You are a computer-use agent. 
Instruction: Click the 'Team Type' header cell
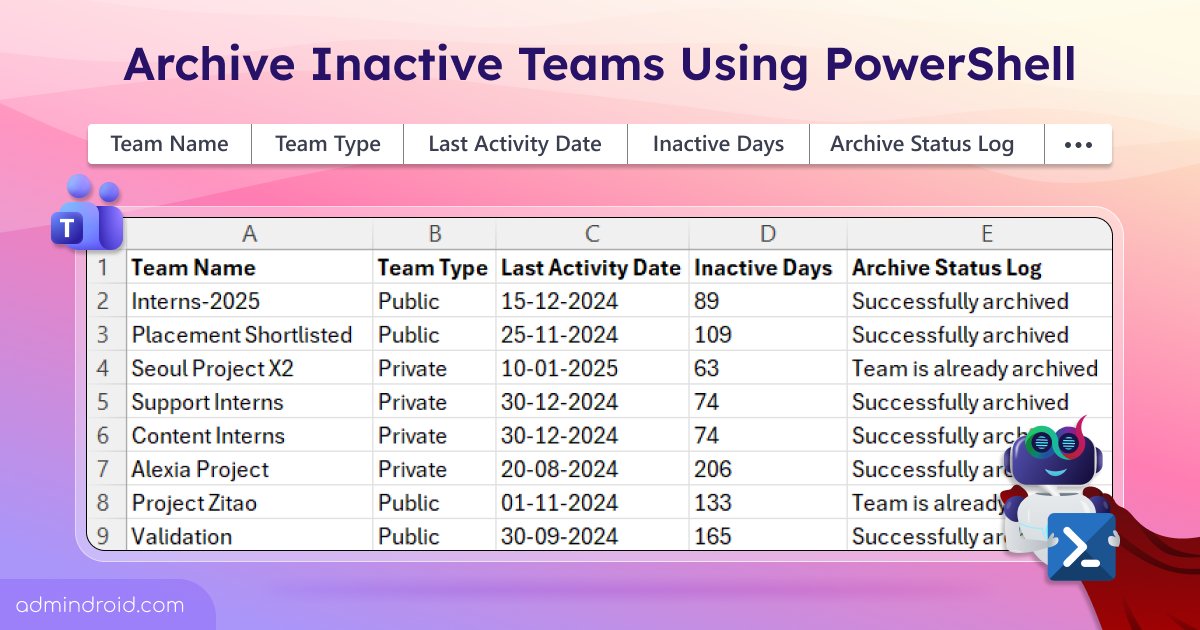pos(435,268)
